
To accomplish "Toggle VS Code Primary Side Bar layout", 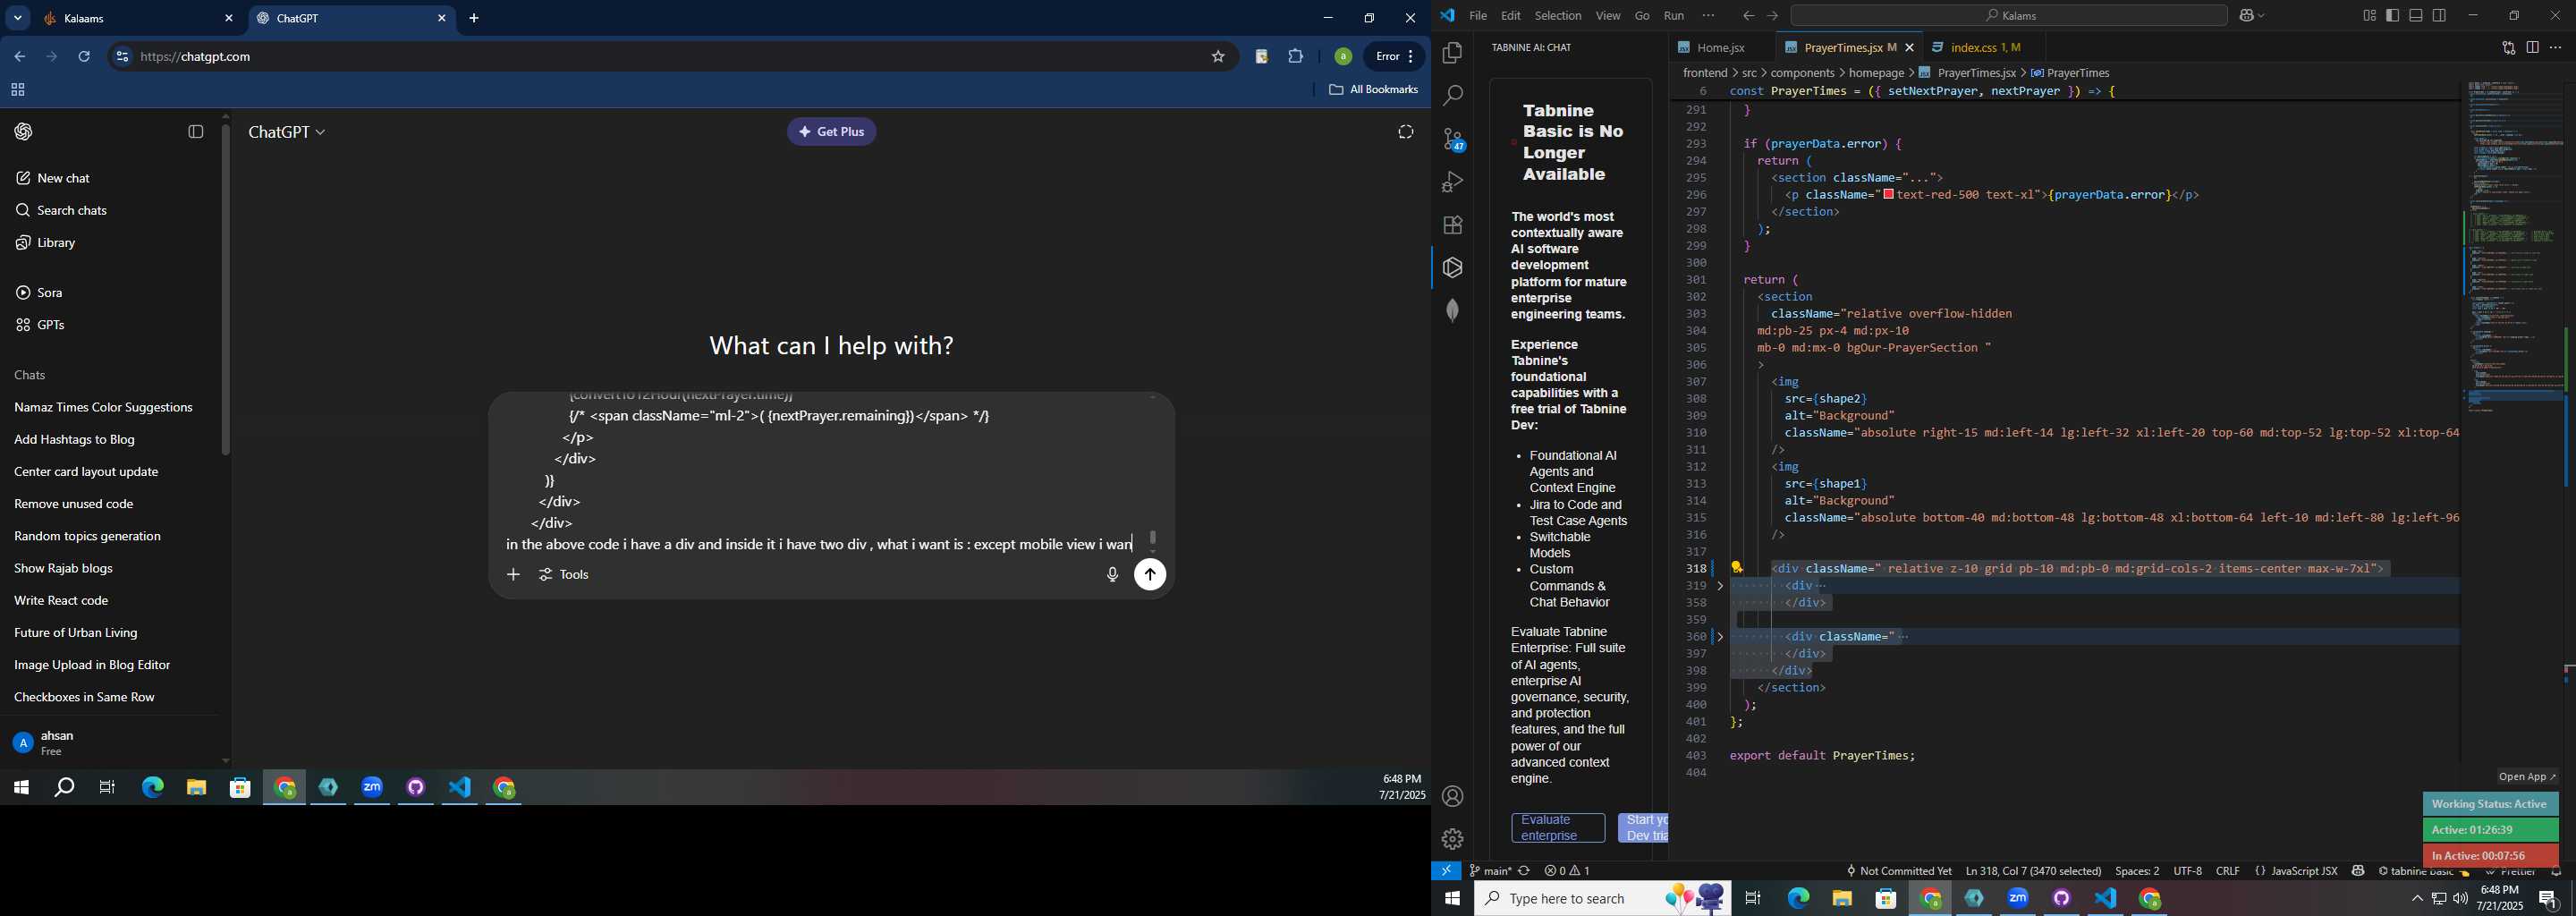I will click(2392, 15).
